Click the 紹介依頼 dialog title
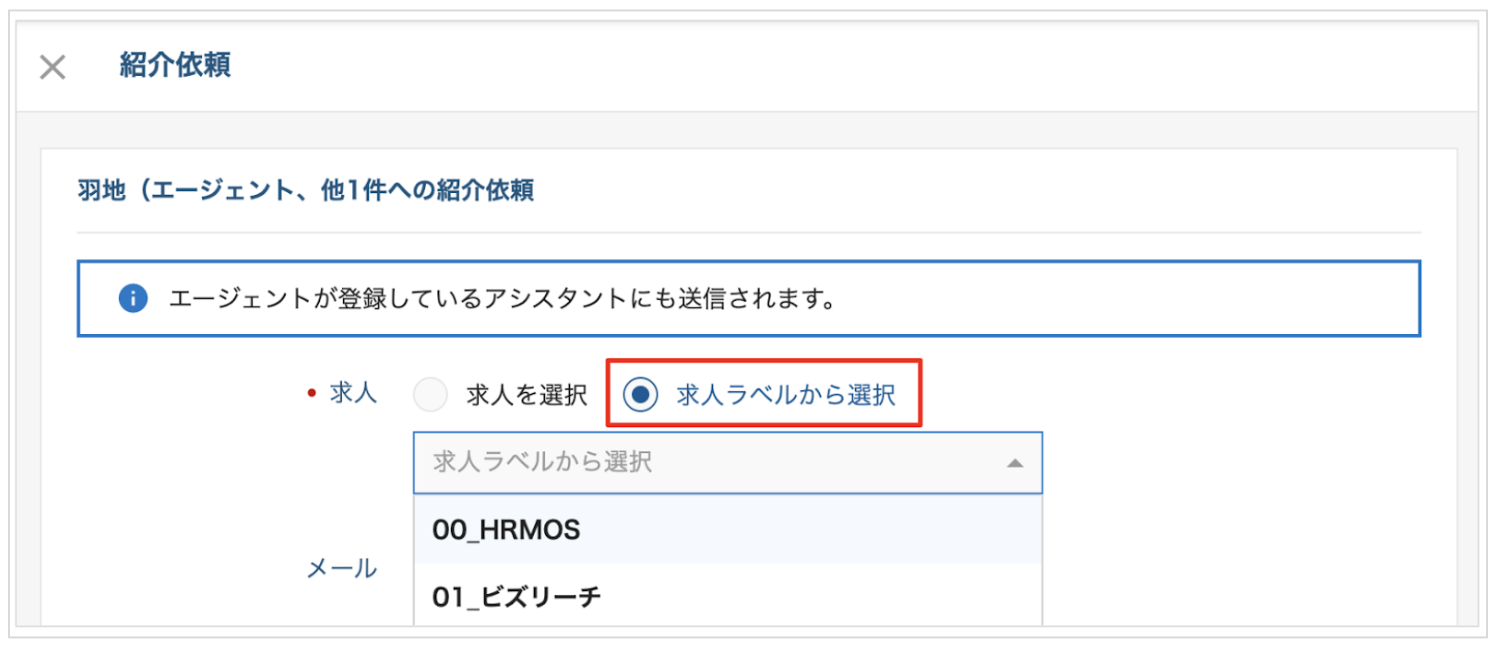Image resolution: width=1498 pixels, height=654 pixels. (x=176, y=66)
